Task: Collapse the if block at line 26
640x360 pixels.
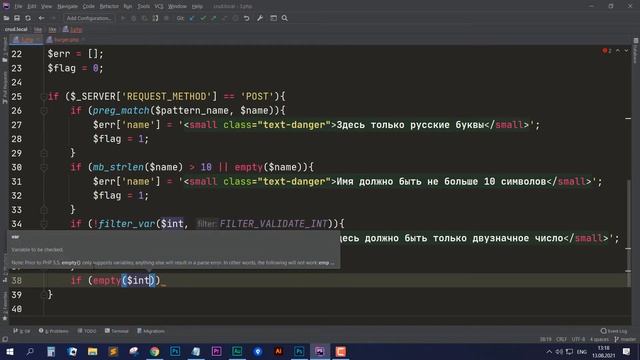Action: click(x=44, y=111)
